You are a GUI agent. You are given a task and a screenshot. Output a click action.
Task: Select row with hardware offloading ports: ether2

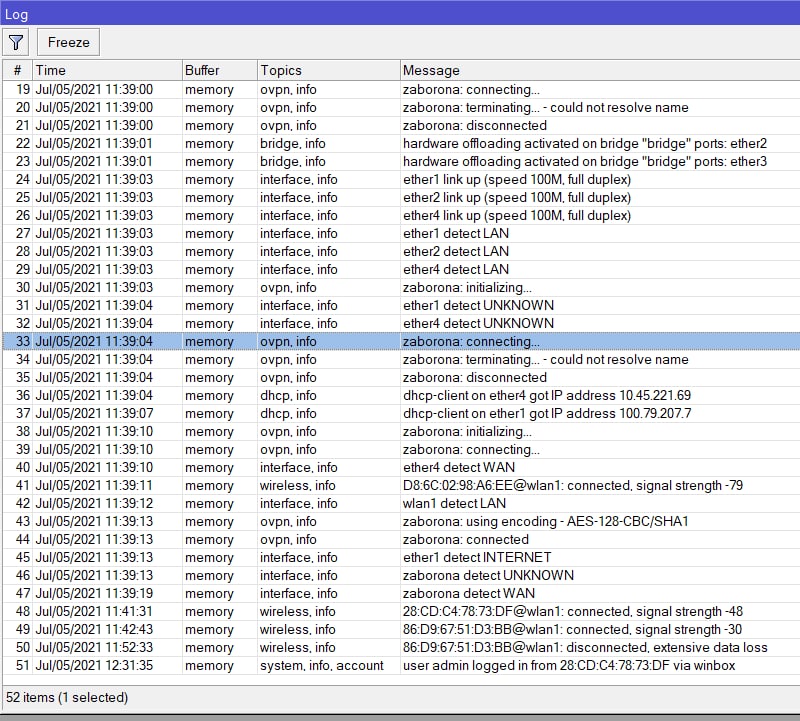402,143
